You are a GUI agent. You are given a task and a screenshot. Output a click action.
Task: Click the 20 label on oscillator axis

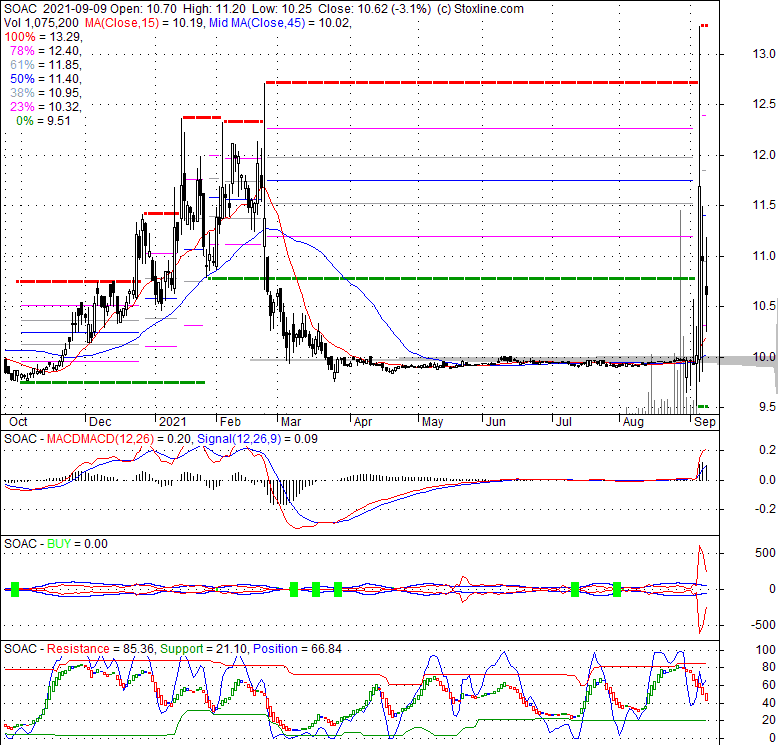click(769, 720)
